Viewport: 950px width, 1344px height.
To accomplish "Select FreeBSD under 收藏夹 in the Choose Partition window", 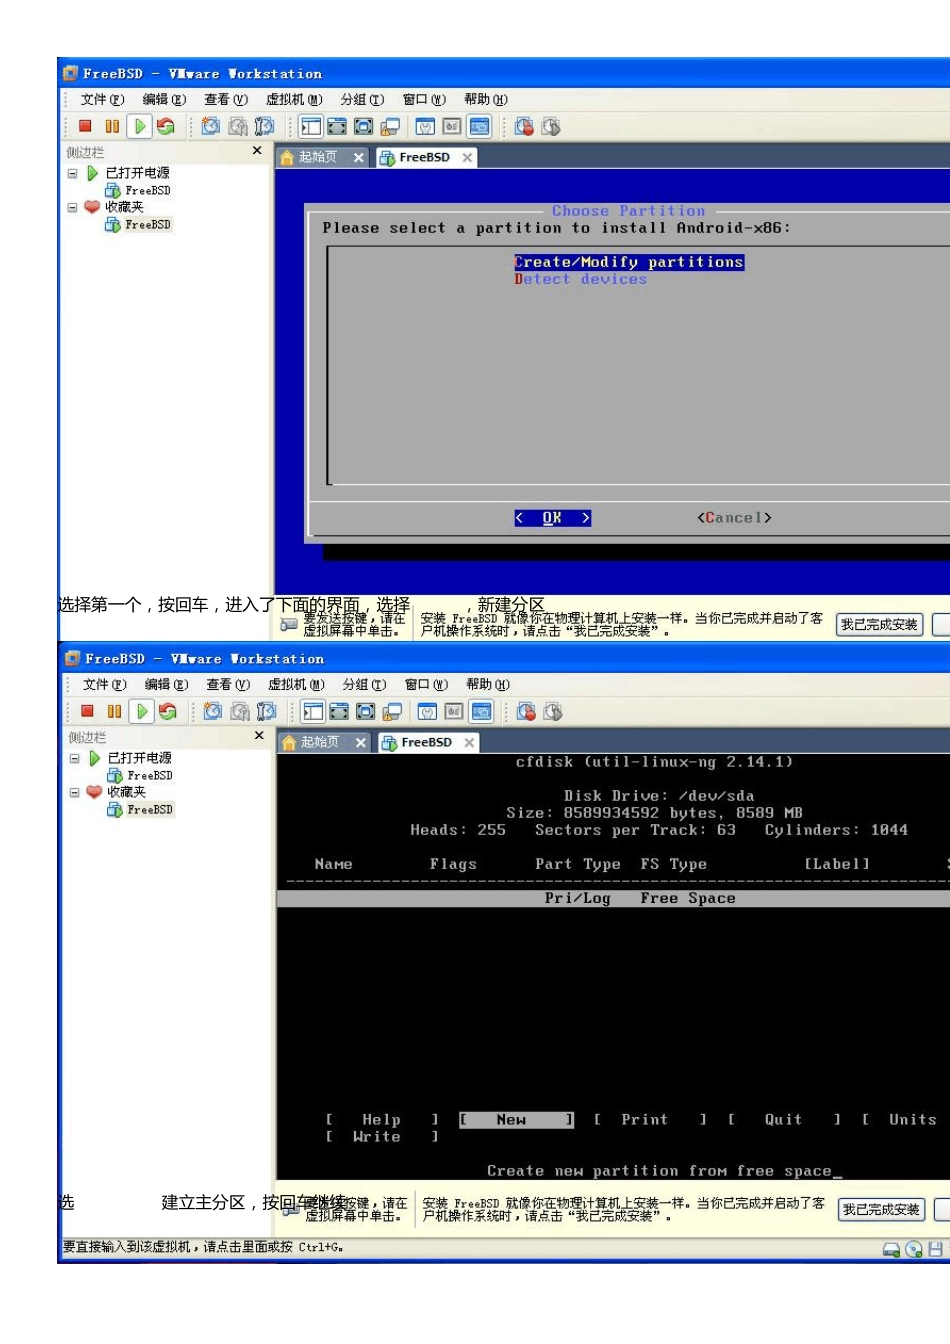I will (138, 225).
